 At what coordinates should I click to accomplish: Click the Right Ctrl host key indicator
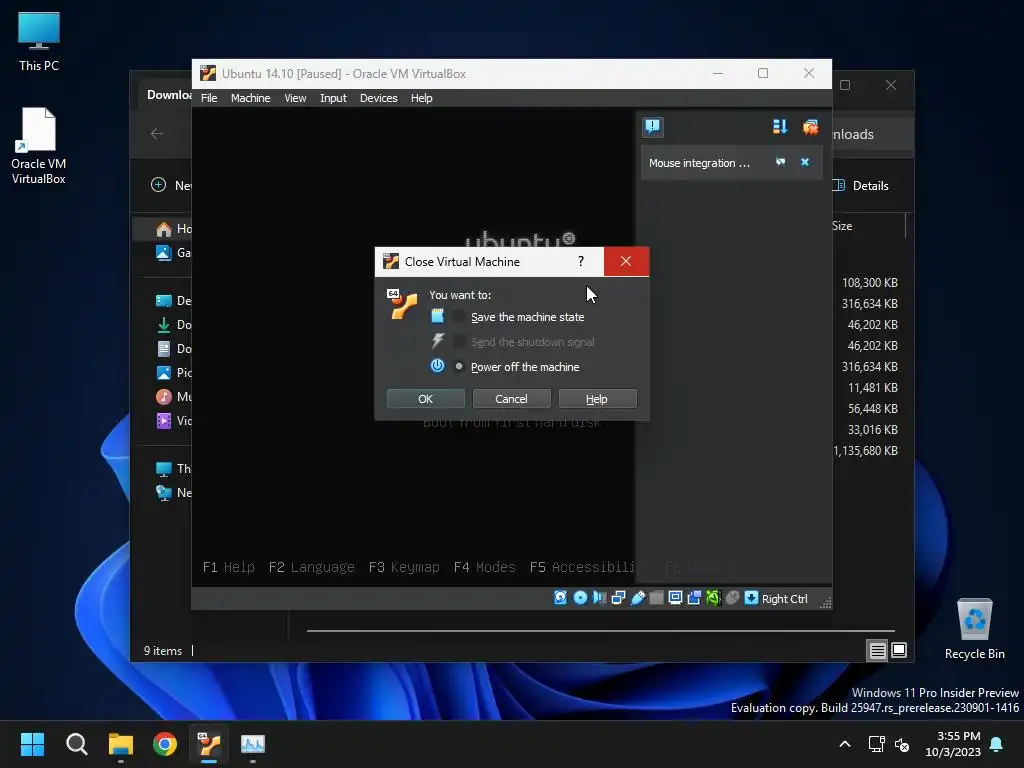(784, 599)
